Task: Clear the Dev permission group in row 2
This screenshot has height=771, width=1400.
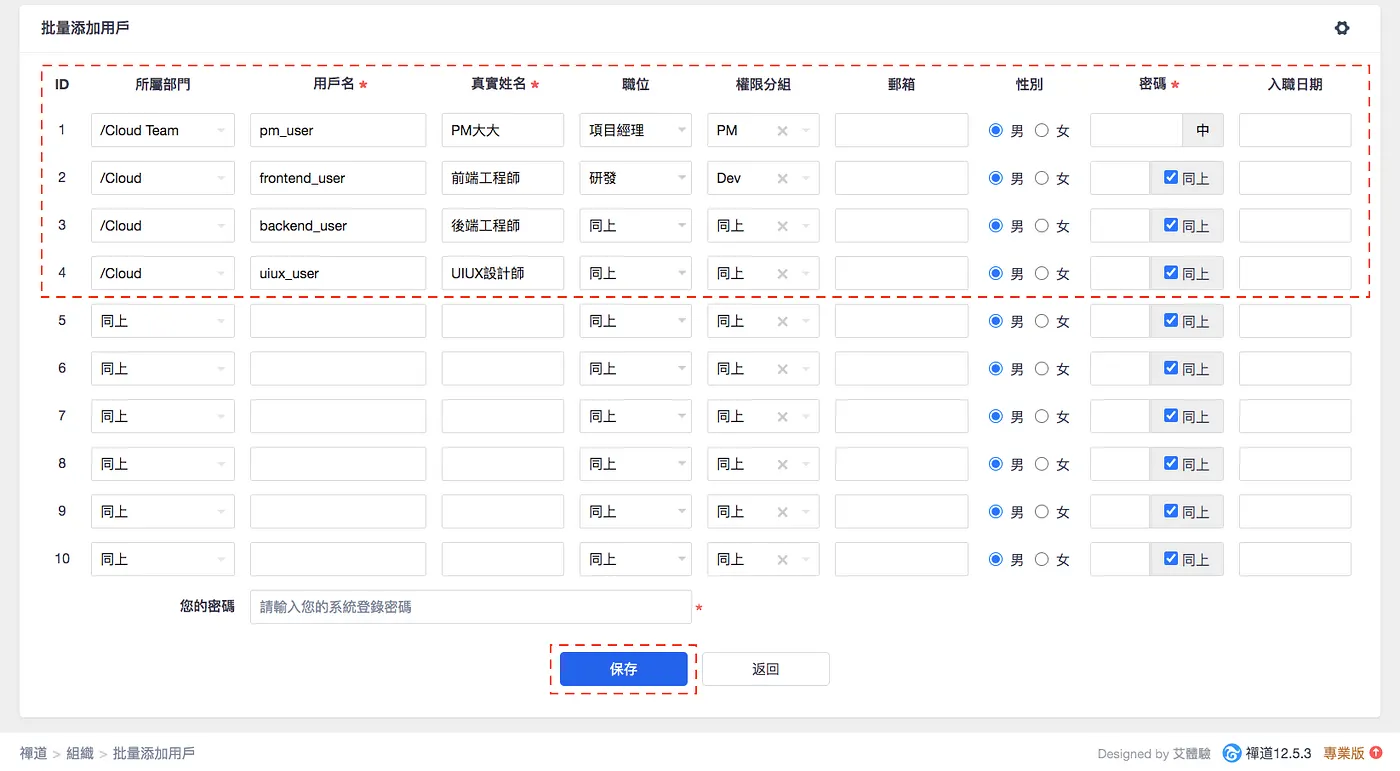Action: (x=782, y=178)
